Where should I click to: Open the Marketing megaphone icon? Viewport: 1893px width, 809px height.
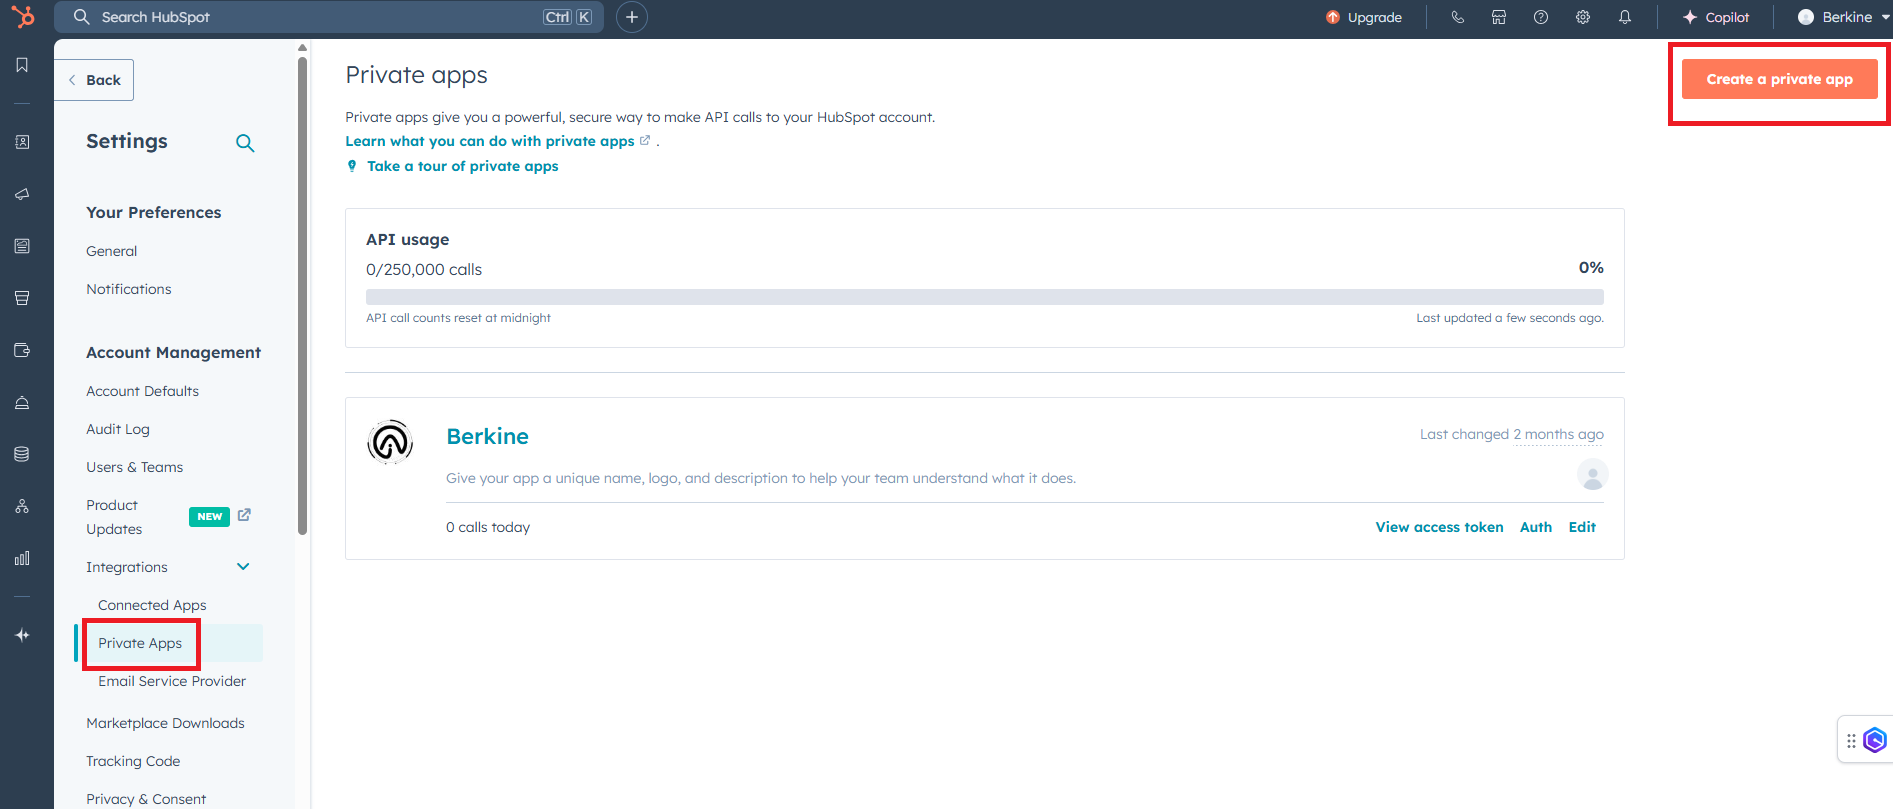22,194
